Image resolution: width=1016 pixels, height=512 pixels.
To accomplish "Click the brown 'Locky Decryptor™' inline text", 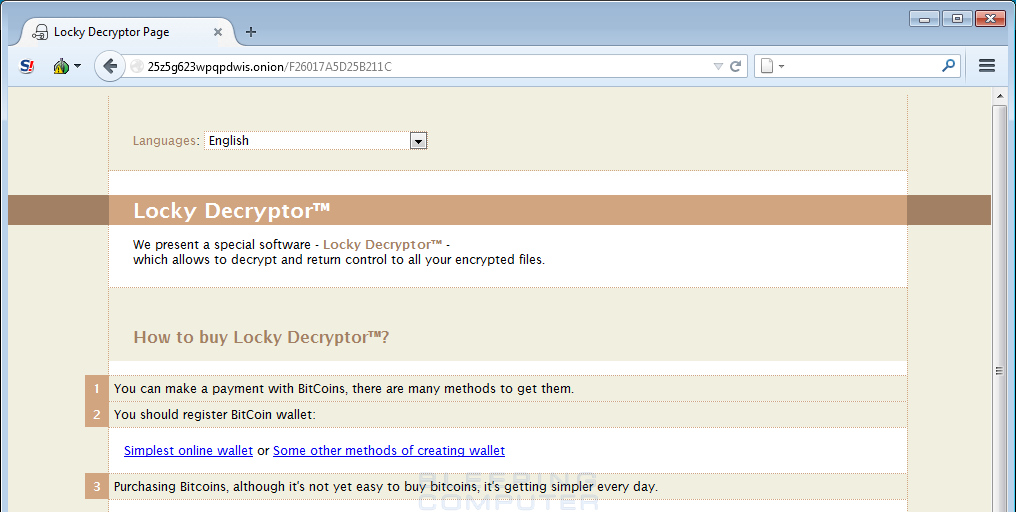I will [382, 244].
